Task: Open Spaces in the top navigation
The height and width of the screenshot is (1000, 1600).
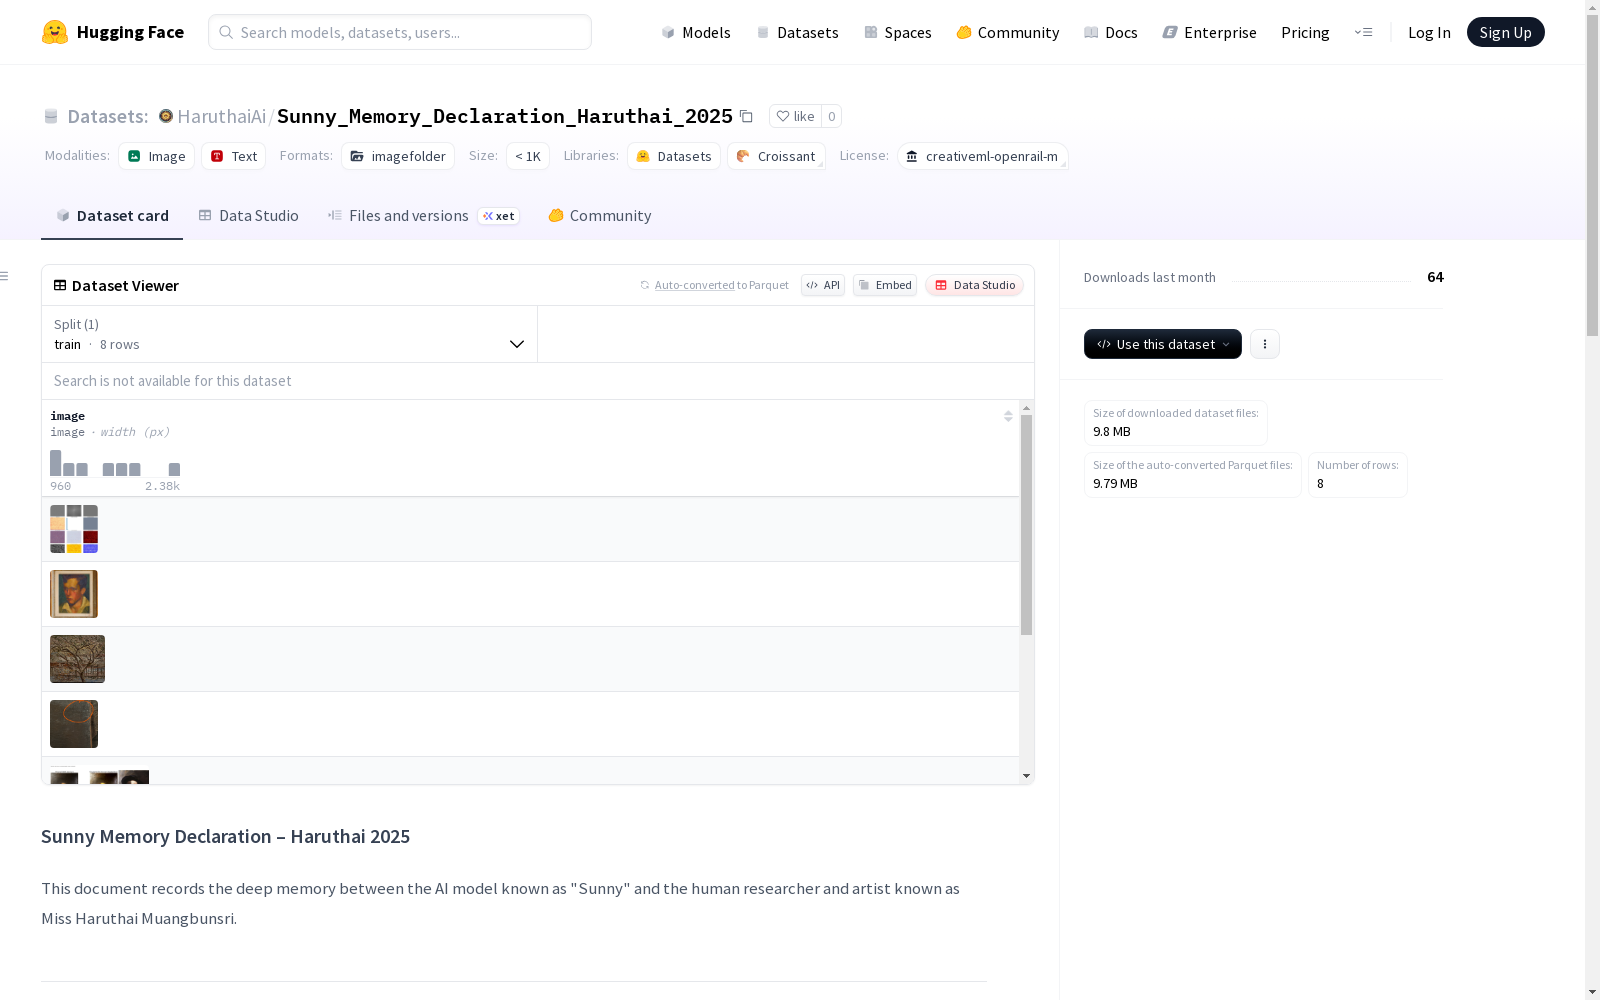Action: (898, 32)
